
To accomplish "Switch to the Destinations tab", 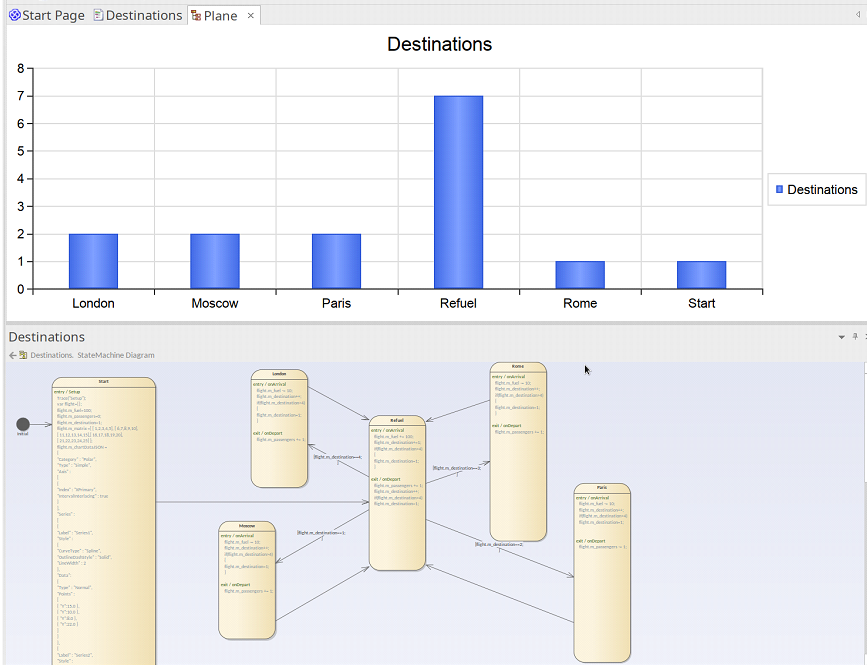I will (143, 15).
